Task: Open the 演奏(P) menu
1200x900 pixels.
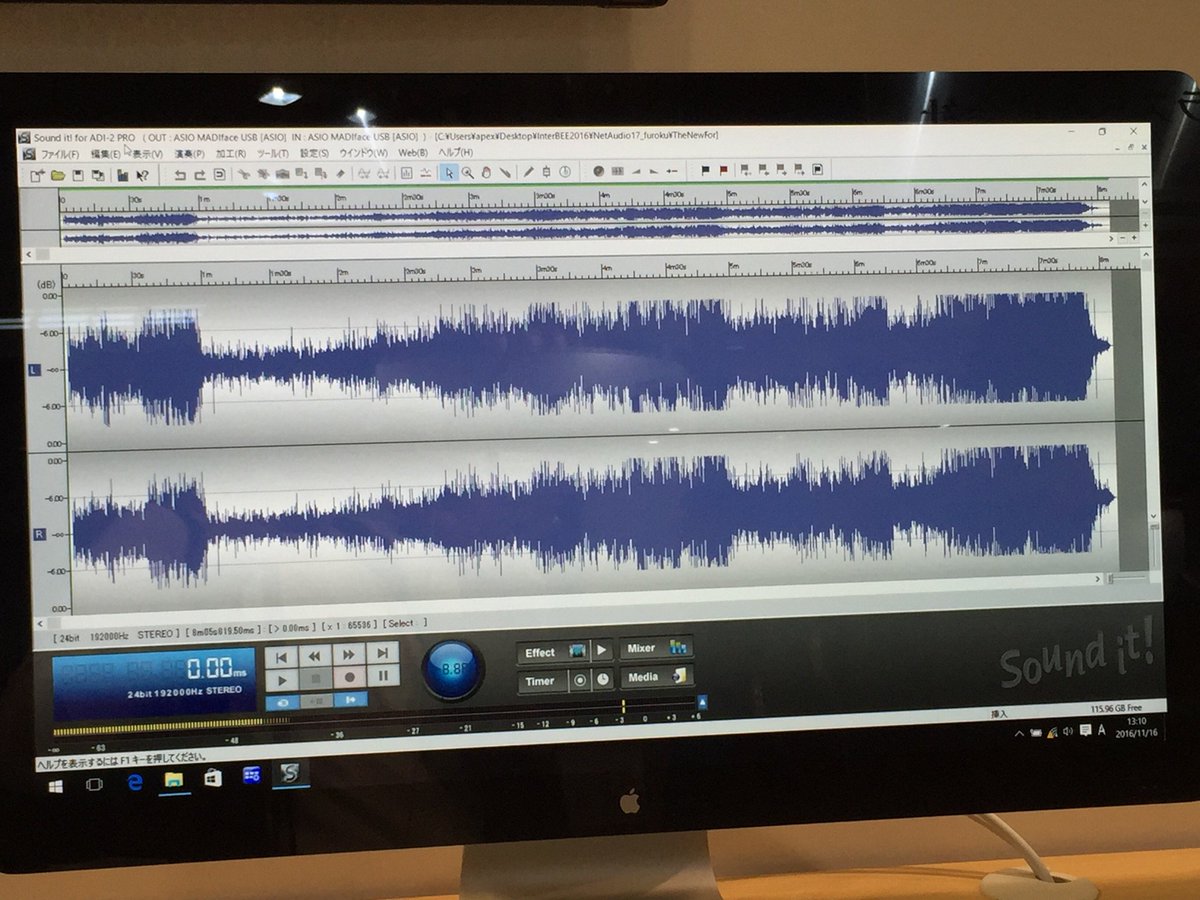Action: click(x=190, y=153)
